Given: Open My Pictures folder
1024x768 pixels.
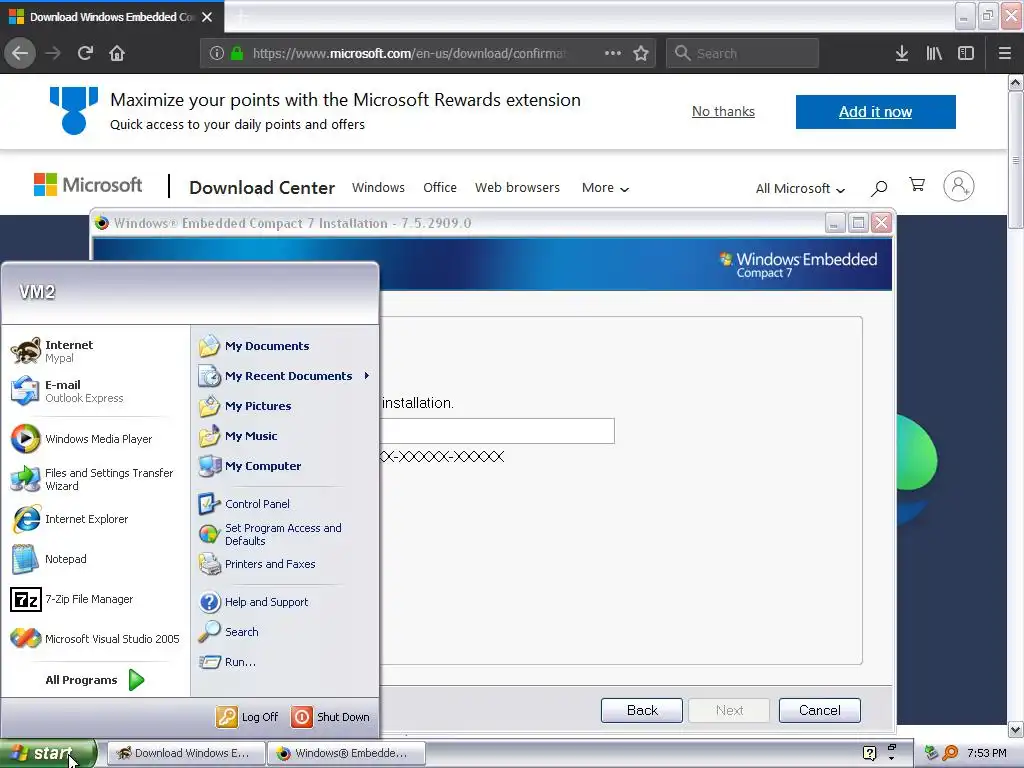Looking at the screenshot, I should click(285, 406).
